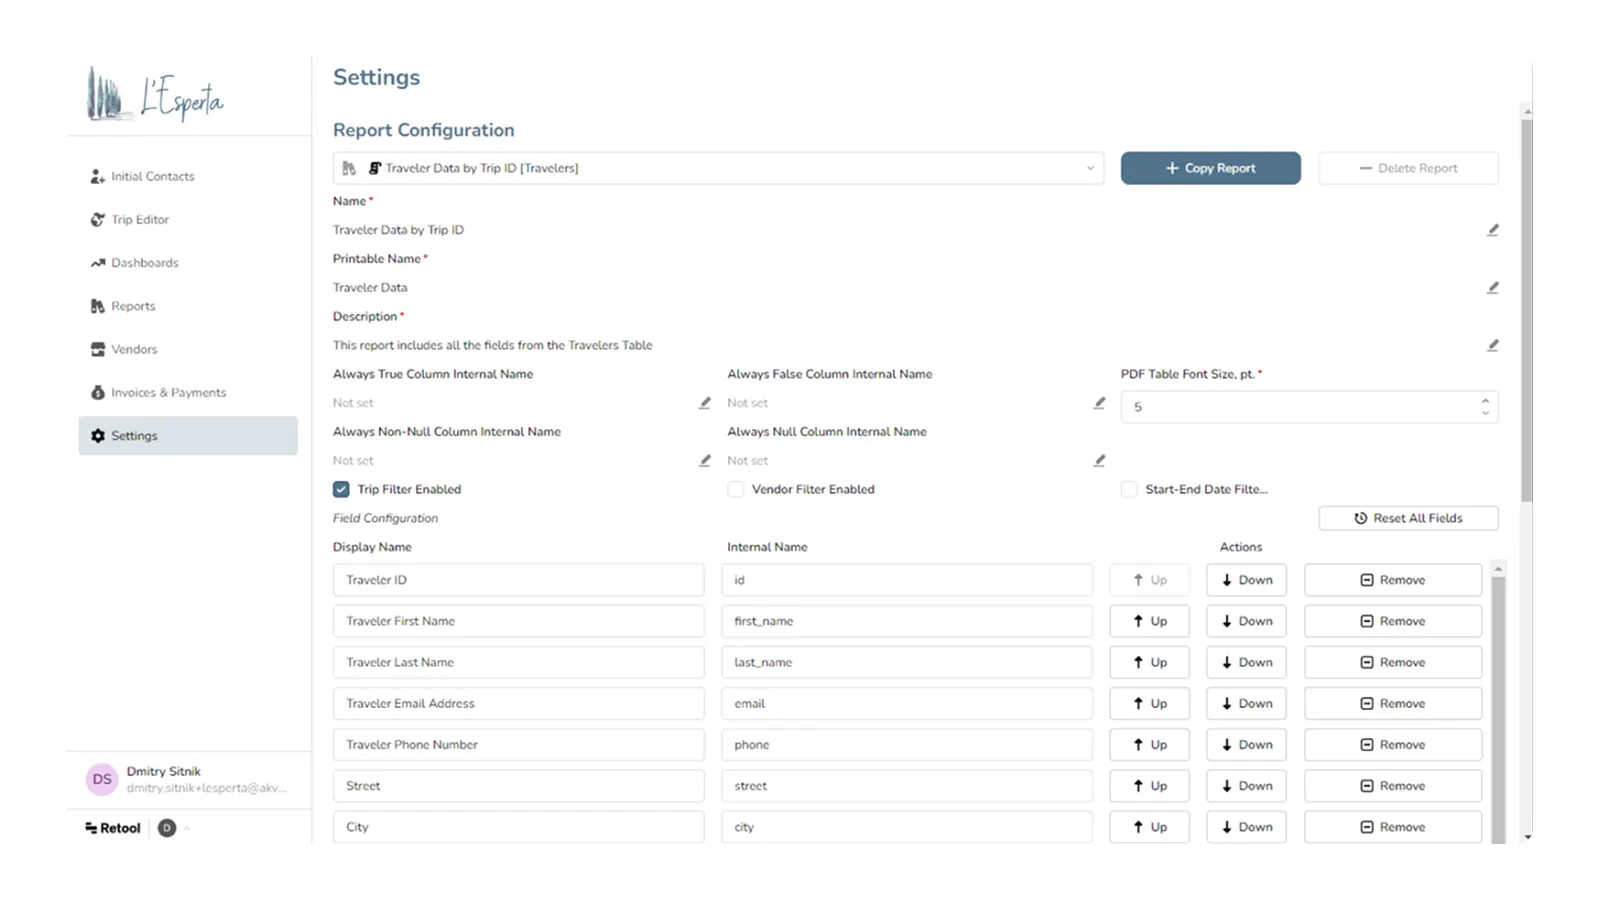The height and width of the screenshot is (900, 1600).
Task: Enable the Vendor Filter Enabled checkbox
Action: click(736, 490)
